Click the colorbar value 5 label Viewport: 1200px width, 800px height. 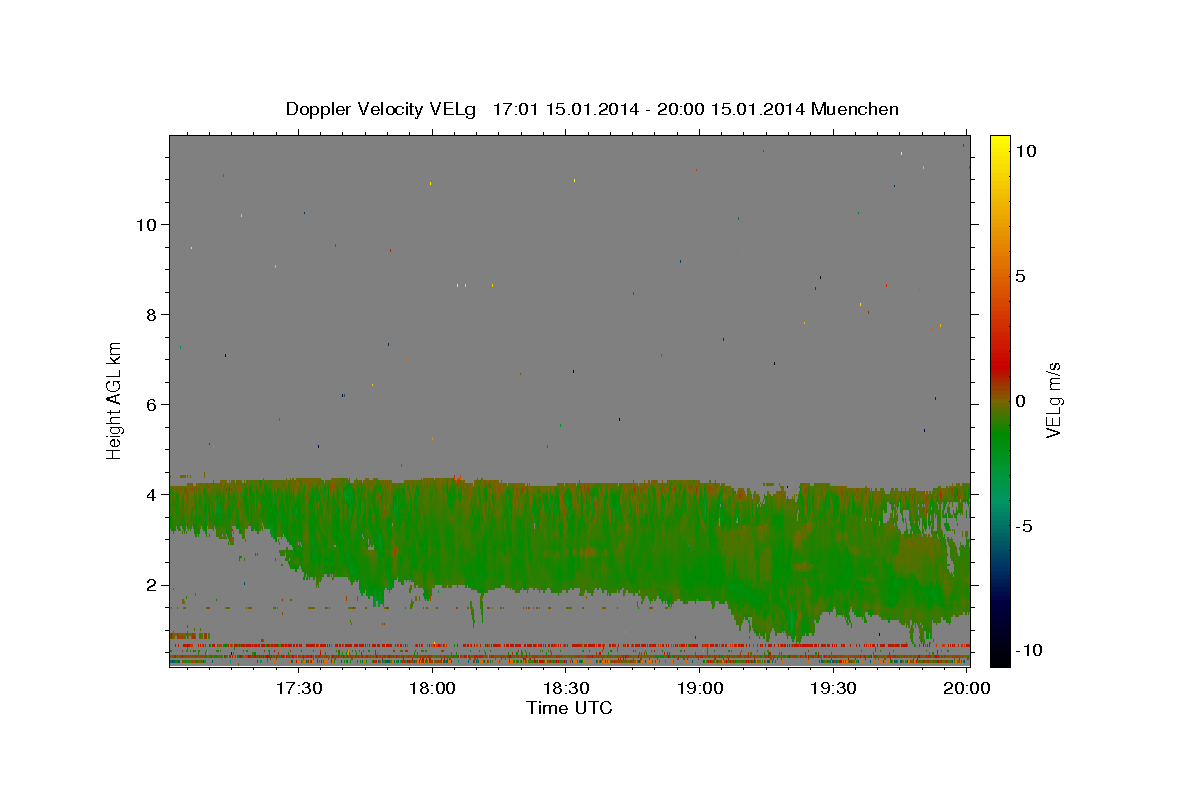(1020, 276)
